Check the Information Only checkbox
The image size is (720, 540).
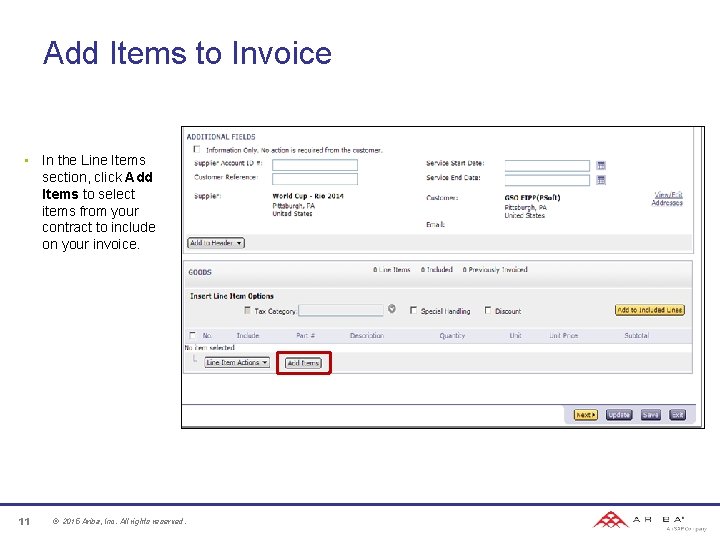pyautogui.click(x=197, y=149)
